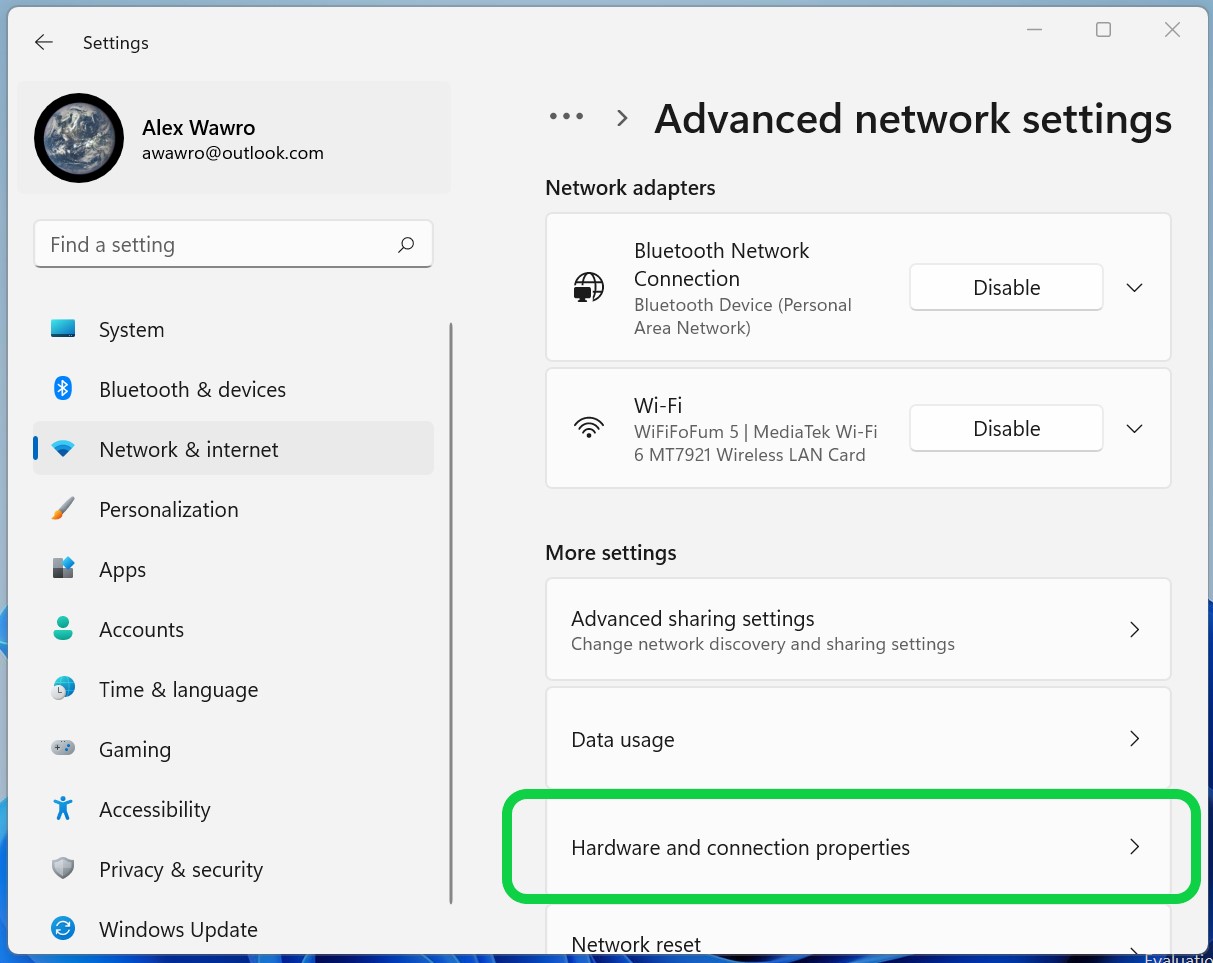Viewport: 1213px width, 963px height.
Task: Go to Time & language settings
Action: point(178,690)
